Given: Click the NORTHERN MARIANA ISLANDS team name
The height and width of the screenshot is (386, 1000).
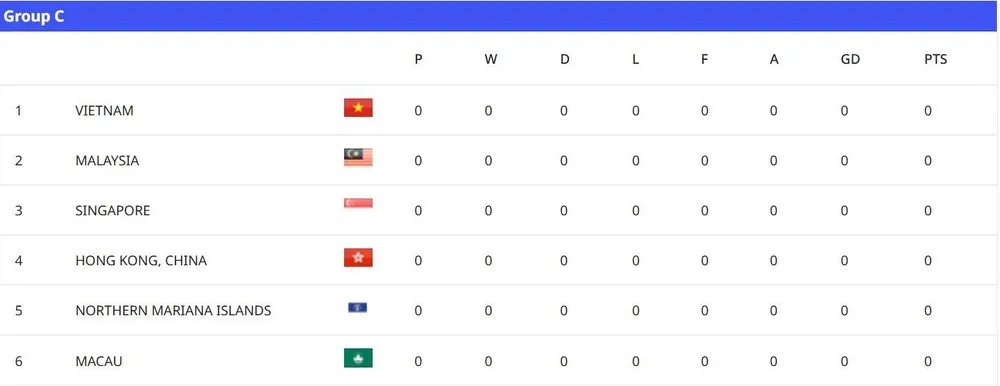Looking at the screenshot, I should click(173, 311).
